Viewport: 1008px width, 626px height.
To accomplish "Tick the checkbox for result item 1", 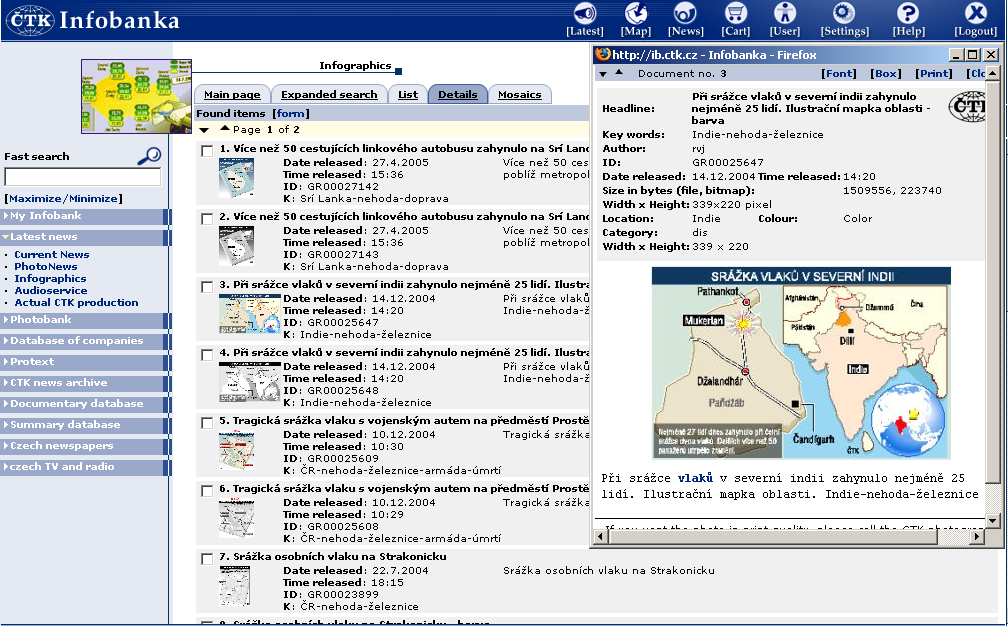I will click(x=206, y=151).
